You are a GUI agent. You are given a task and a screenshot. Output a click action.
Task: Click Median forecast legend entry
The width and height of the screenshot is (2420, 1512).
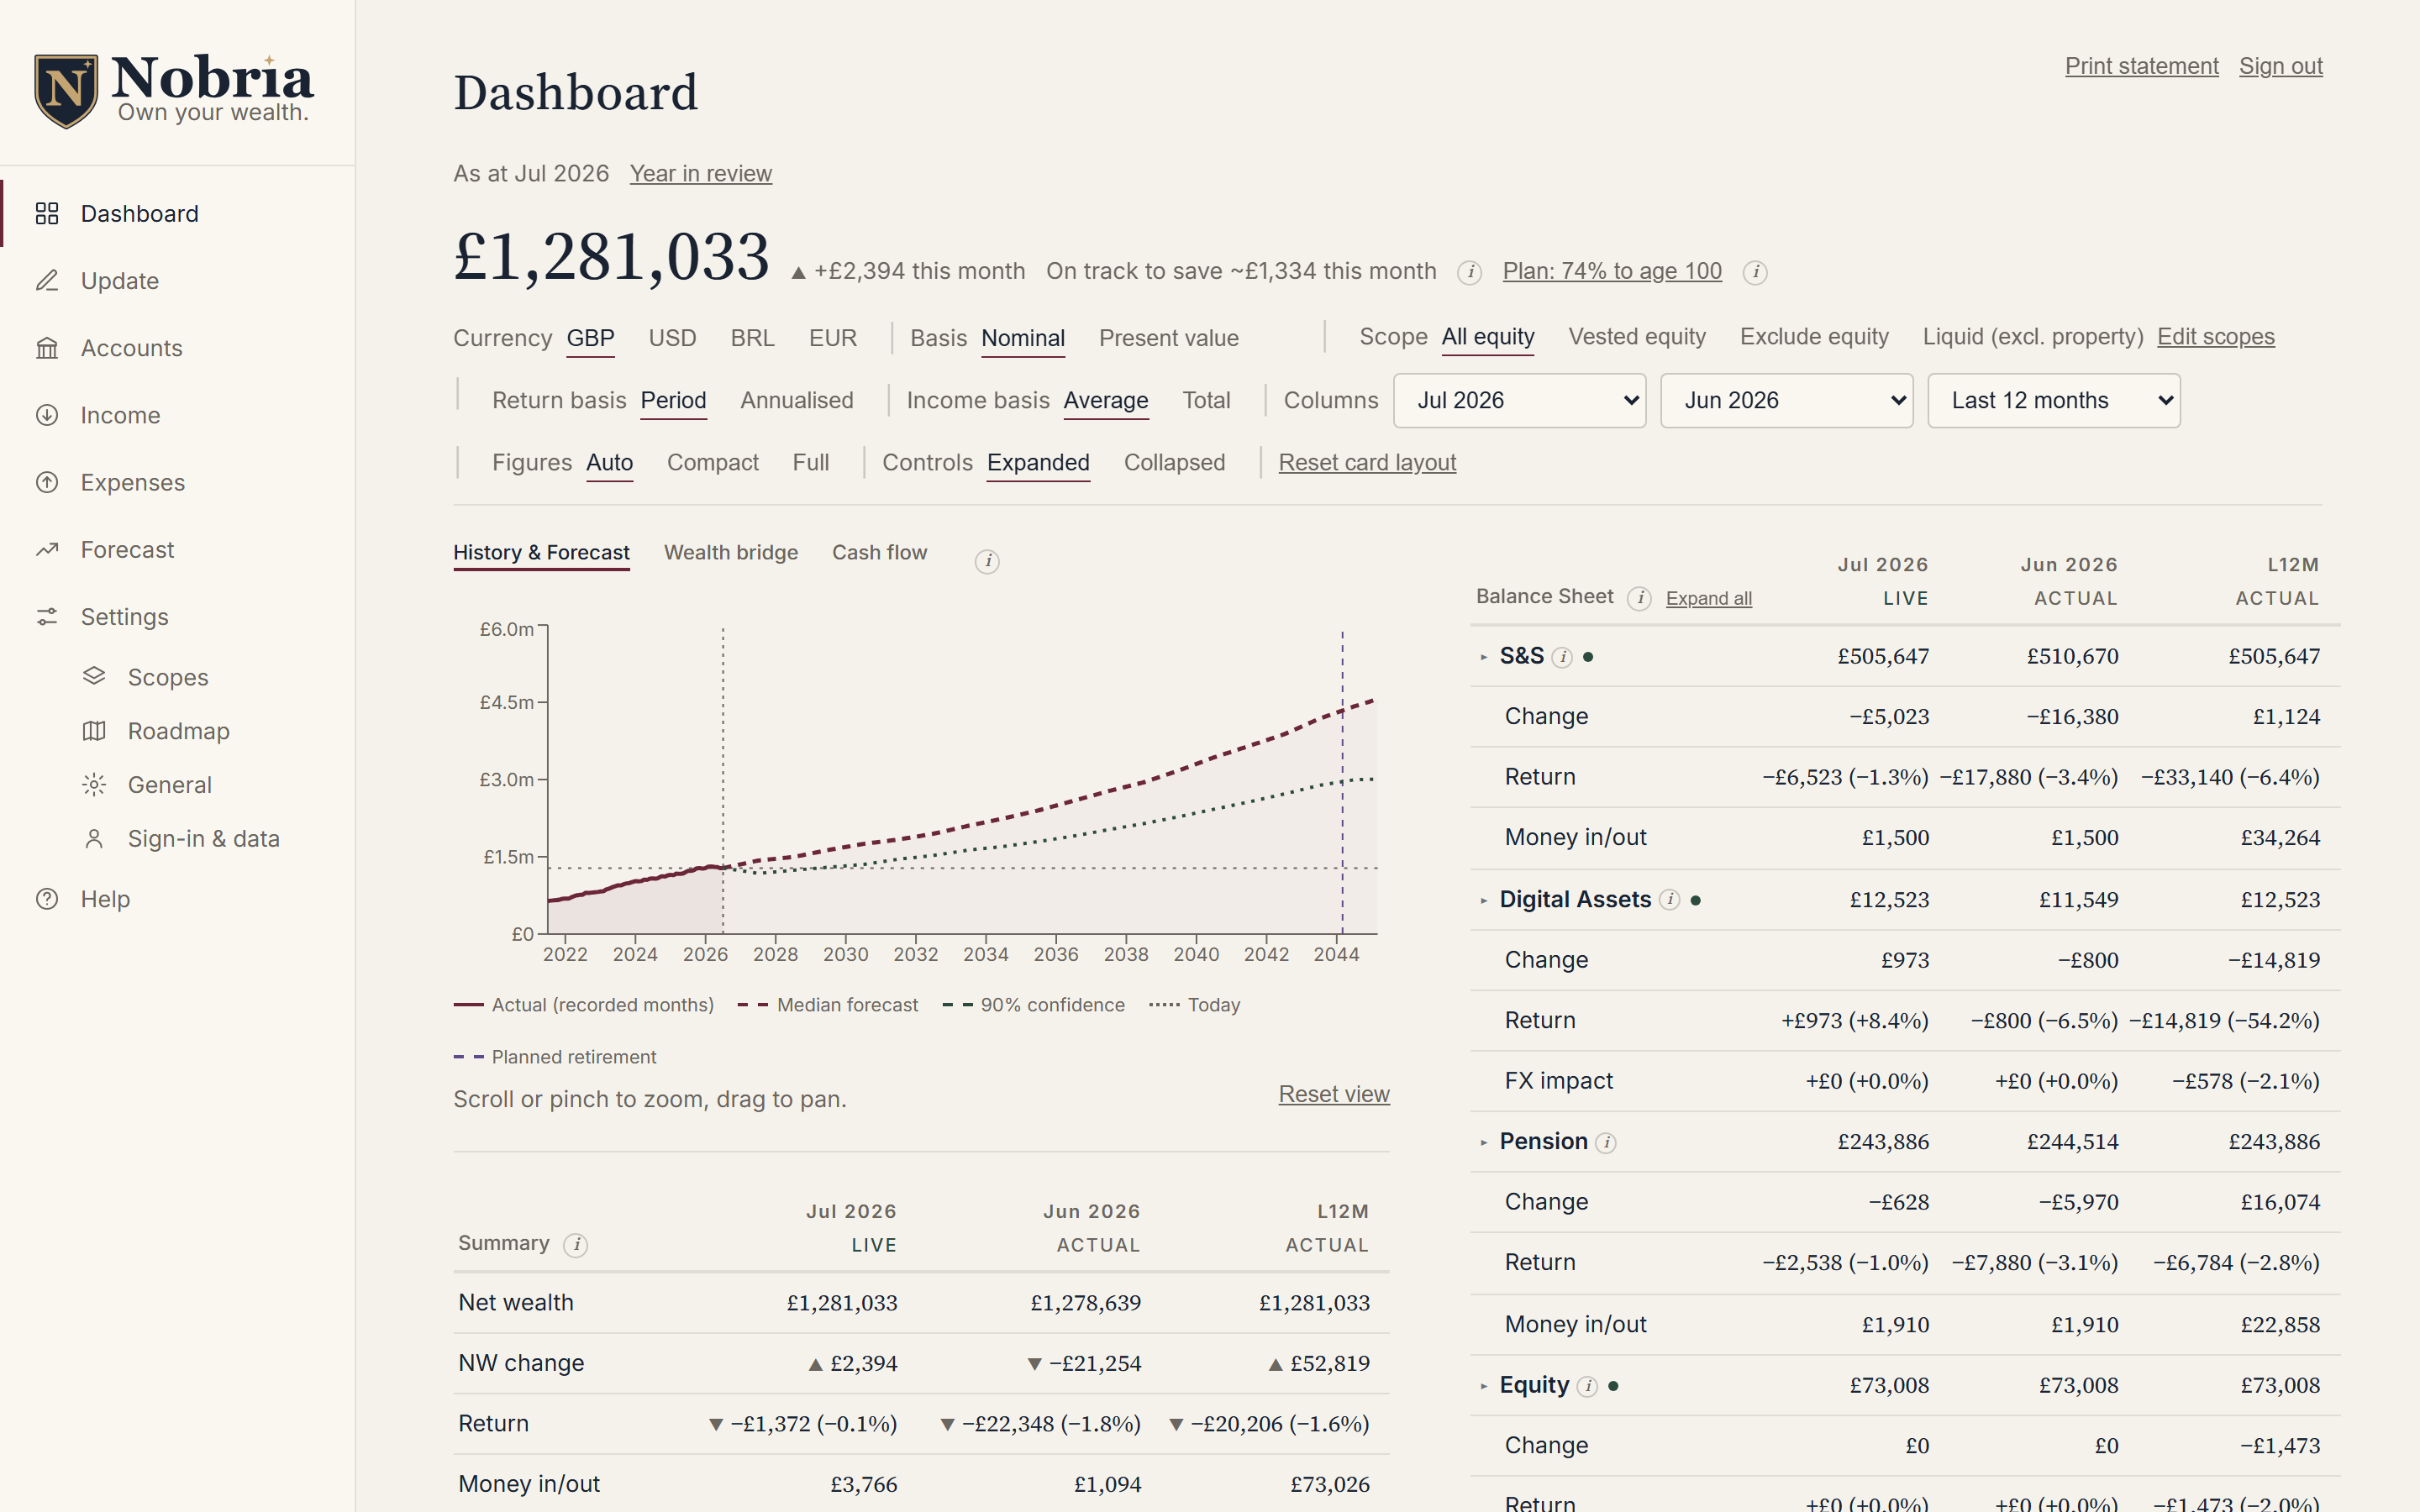[827, 1005]
